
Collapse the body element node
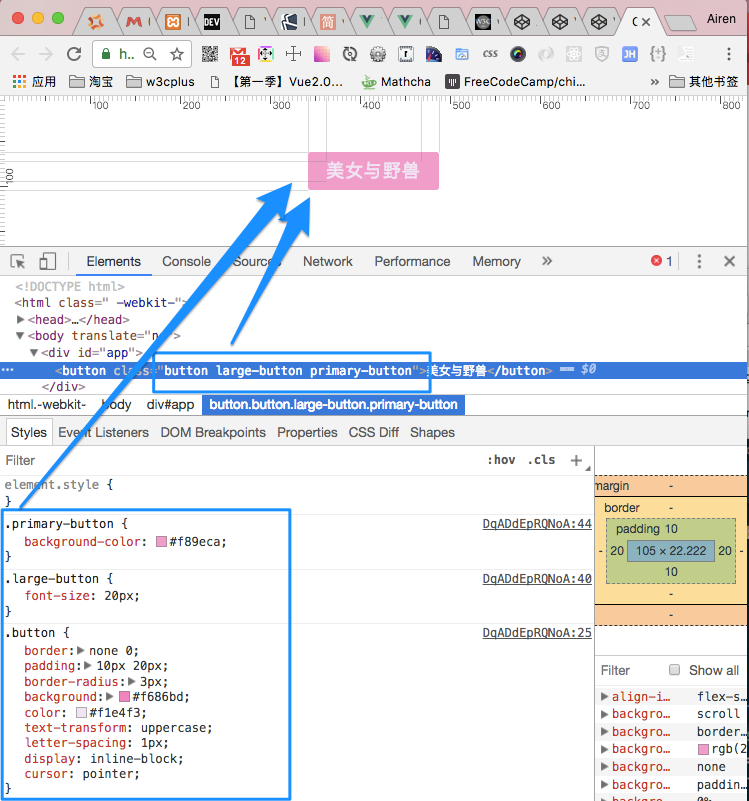tap(20, 336)
